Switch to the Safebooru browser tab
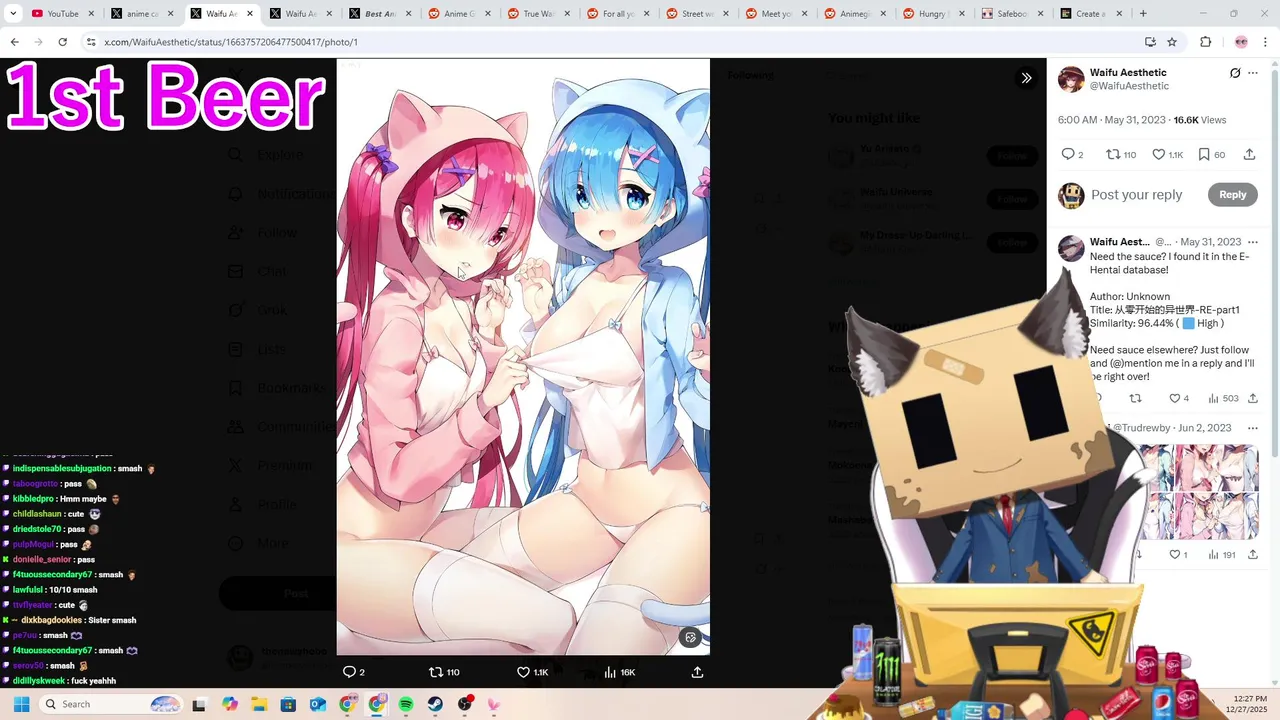 coord(1012,14)
